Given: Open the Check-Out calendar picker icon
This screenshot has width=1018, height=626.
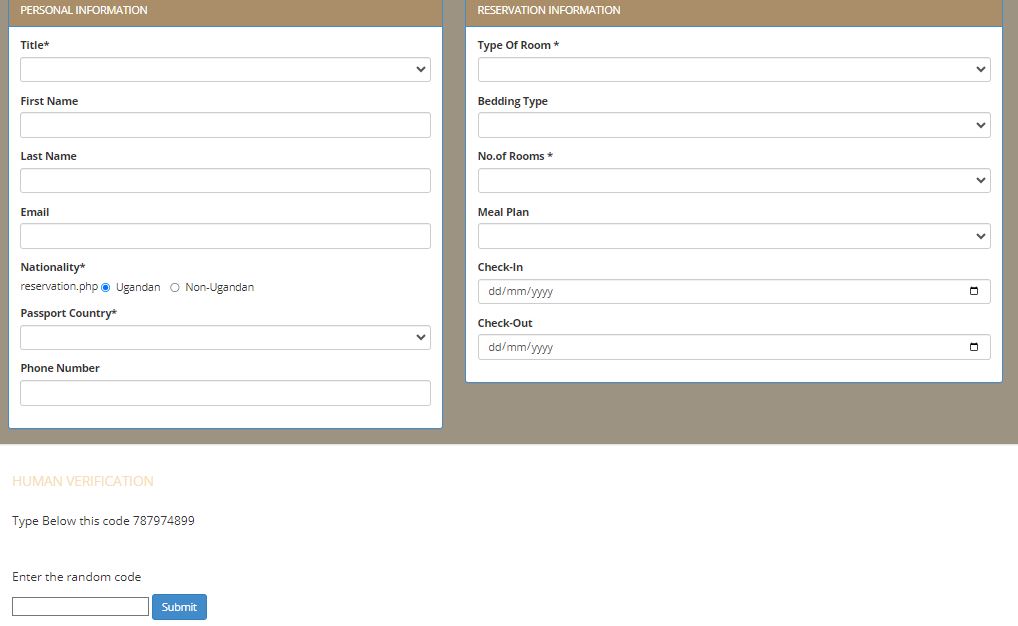Looking at the screenshot, I should [x=974, y=348].
